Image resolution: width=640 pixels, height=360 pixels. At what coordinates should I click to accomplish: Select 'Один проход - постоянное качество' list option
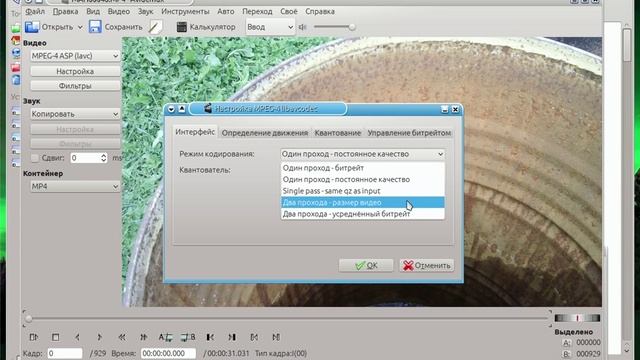click(x=363, y=179)
